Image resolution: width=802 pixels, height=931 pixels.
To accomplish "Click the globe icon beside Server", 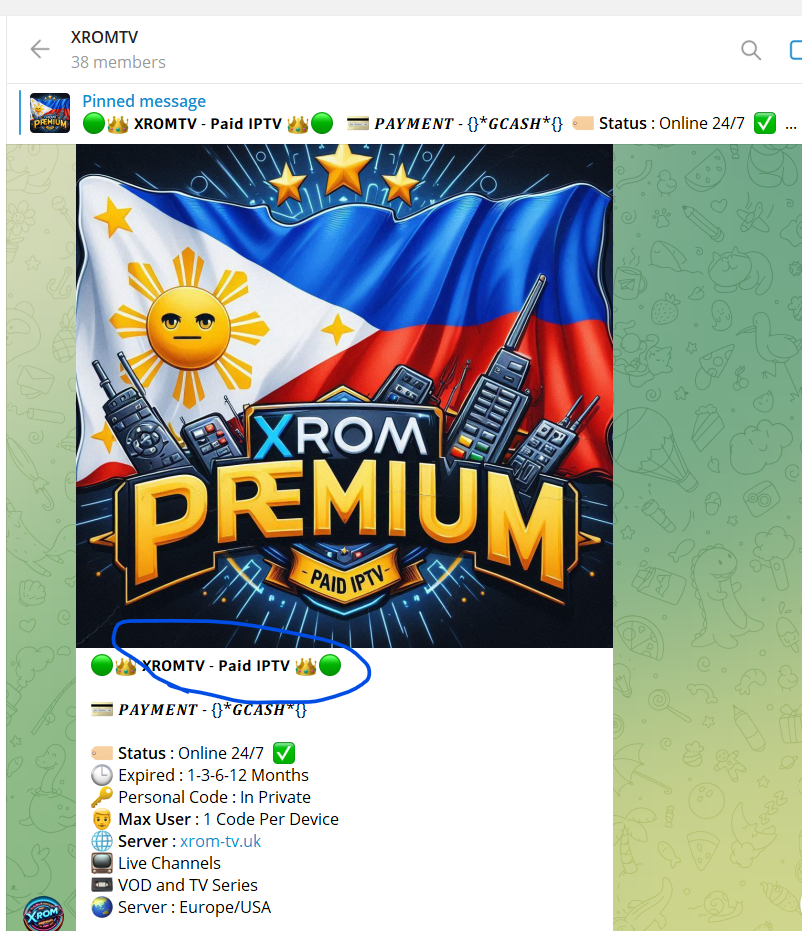I will (x=102, y=841).
